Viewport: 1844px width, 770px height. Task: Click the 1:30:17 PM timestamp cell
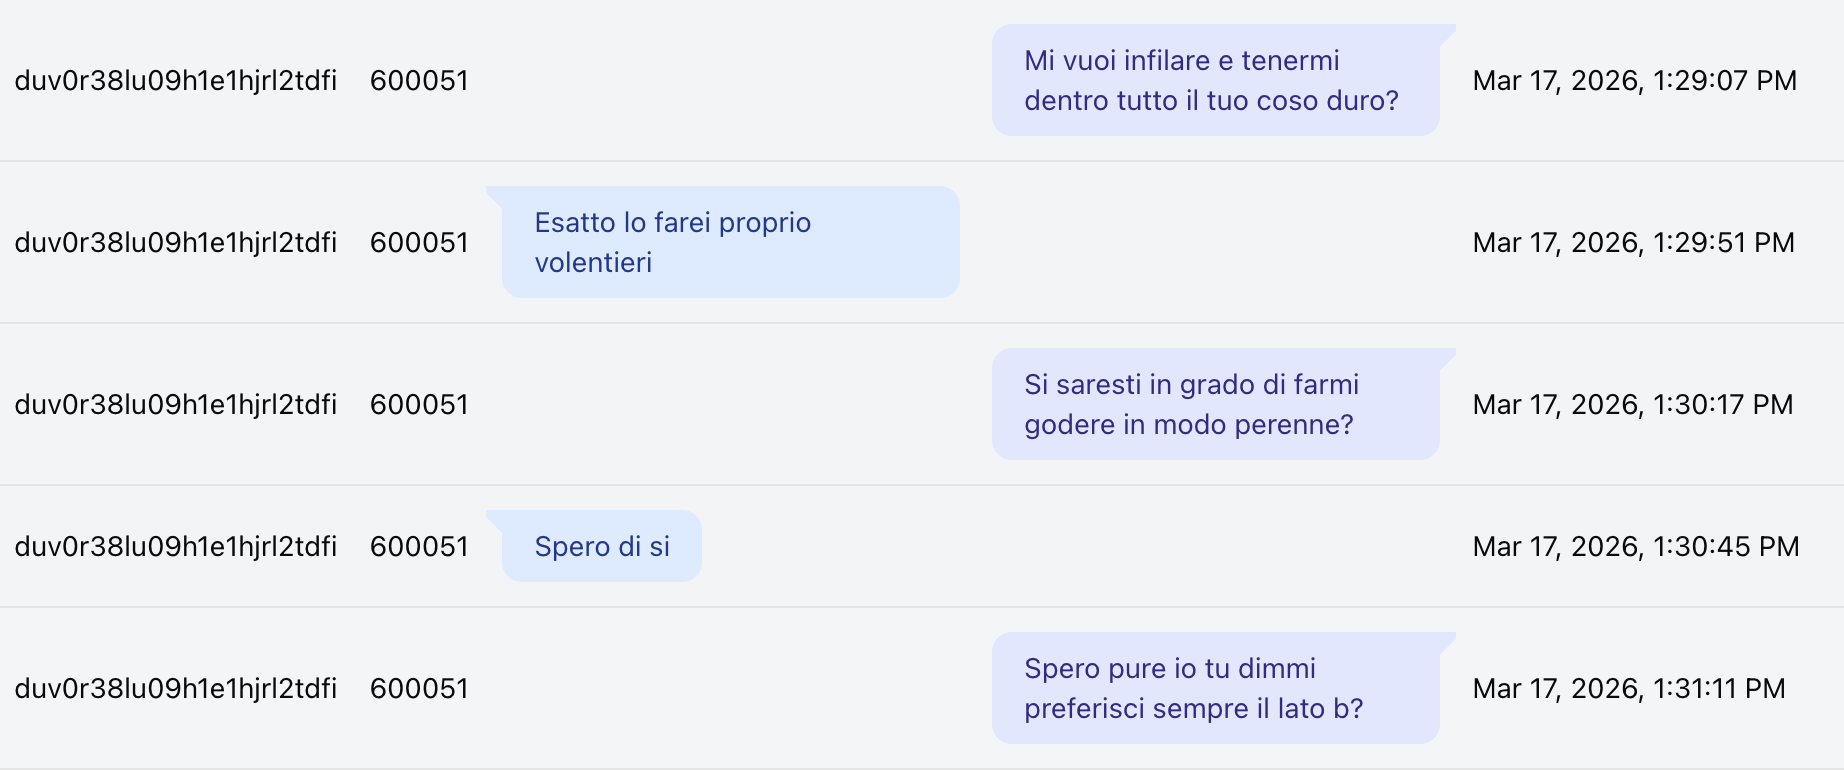[1632, 404]
